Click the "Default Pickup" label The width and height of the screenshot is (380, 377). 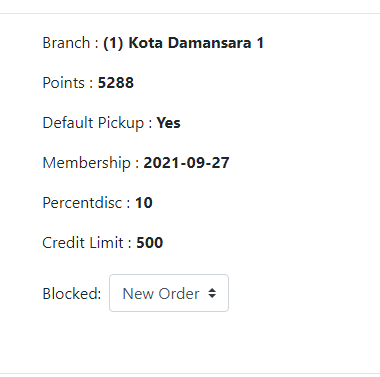pos(93,123)
